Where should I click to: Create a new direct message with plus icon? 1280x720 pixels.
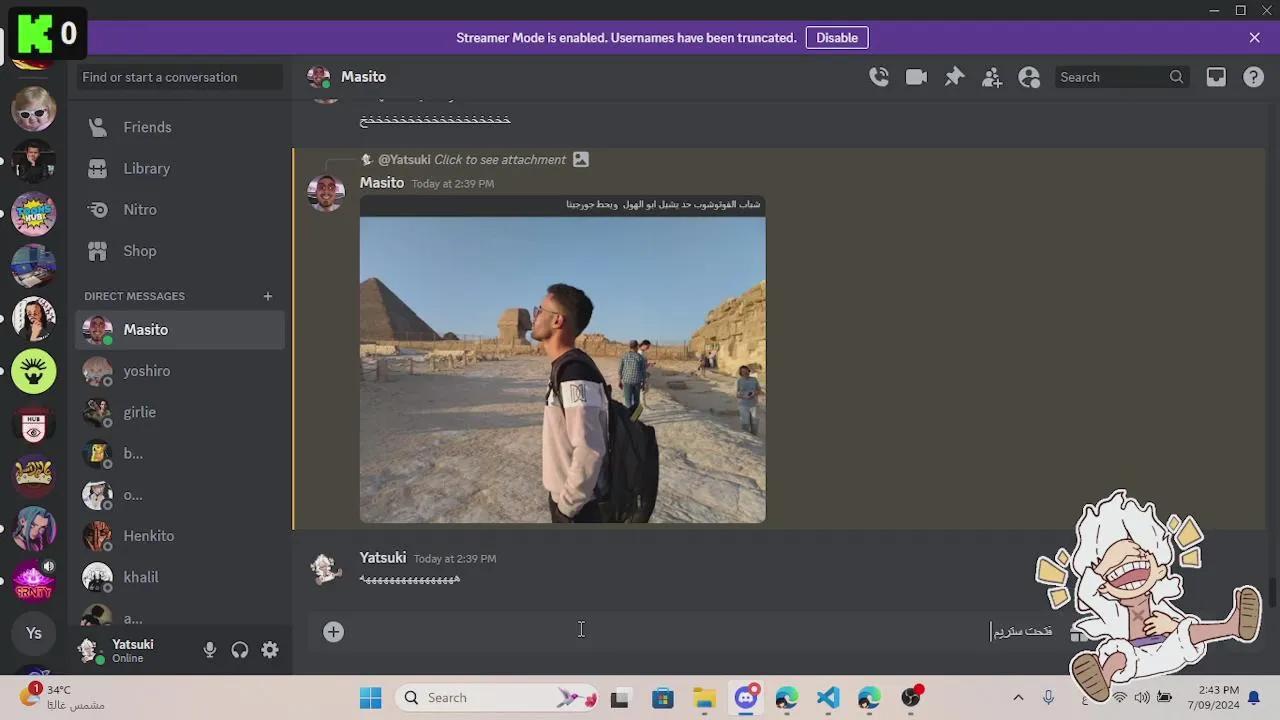click(268, 296)
